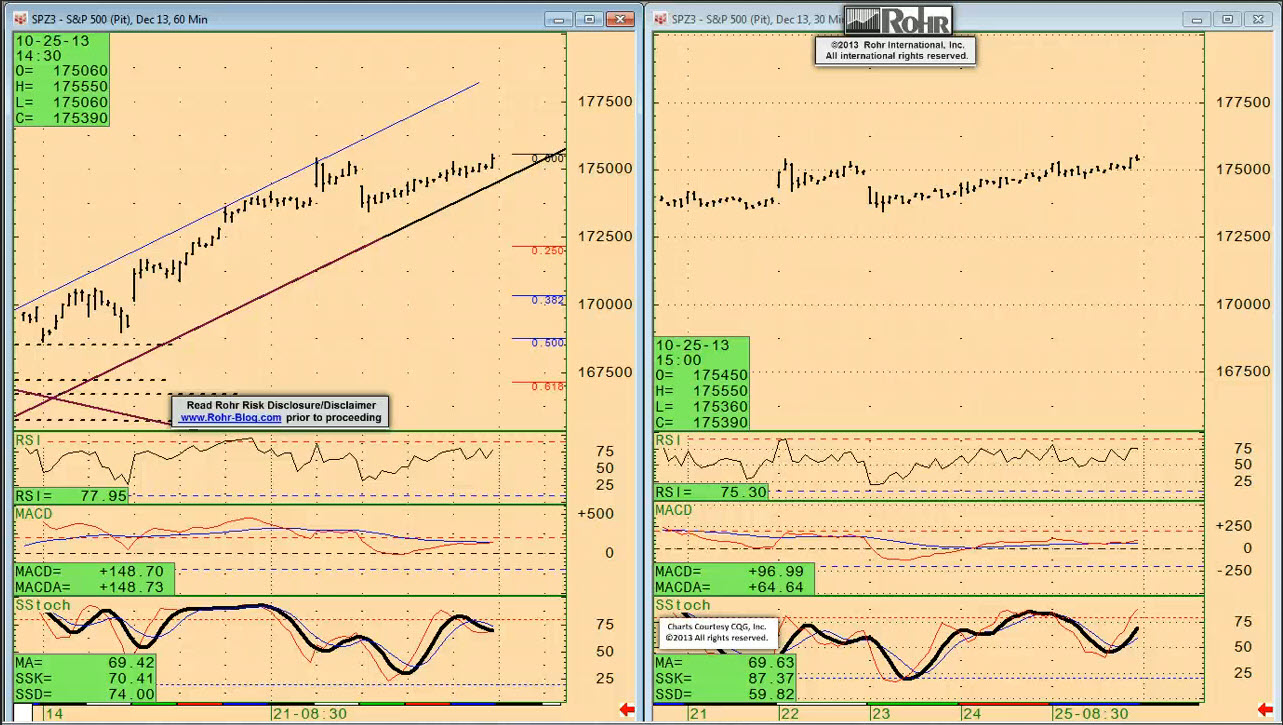This screenshot has height=725, width=1283.
Task: Click the 21-08:30 date marker on left chart
Action: coord(309,714)
